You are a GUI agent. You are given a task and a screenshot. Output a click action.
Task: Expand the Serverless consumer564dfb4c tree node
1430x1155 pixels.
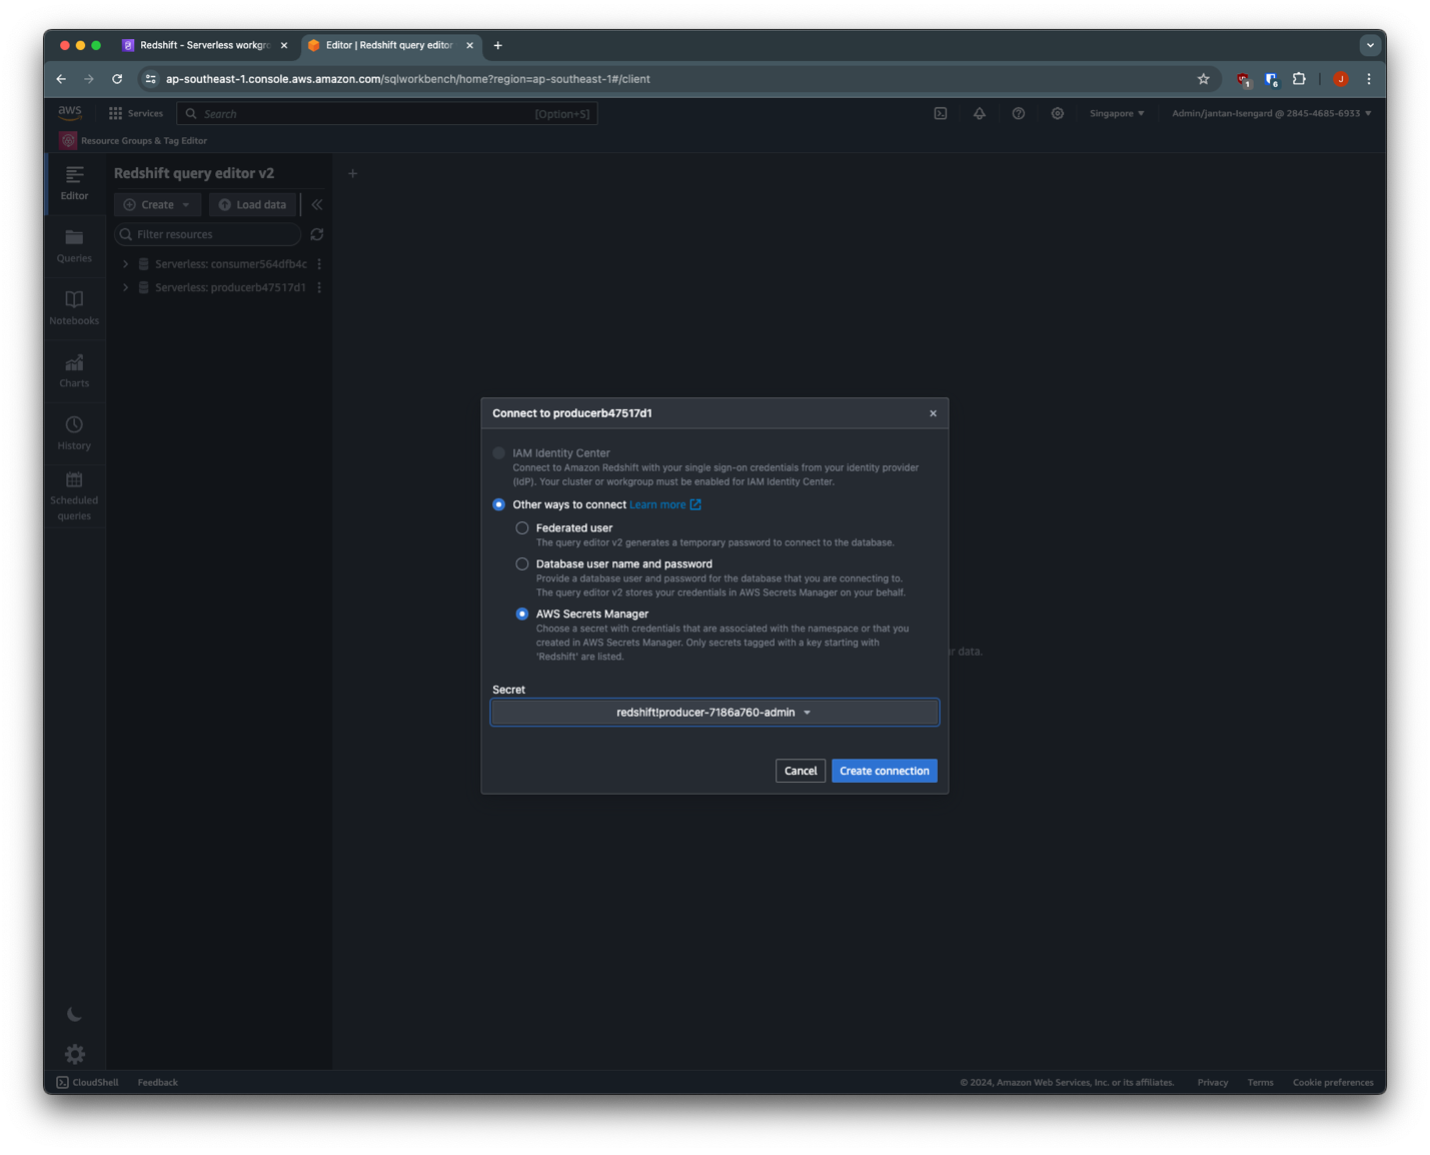point(125,264)
